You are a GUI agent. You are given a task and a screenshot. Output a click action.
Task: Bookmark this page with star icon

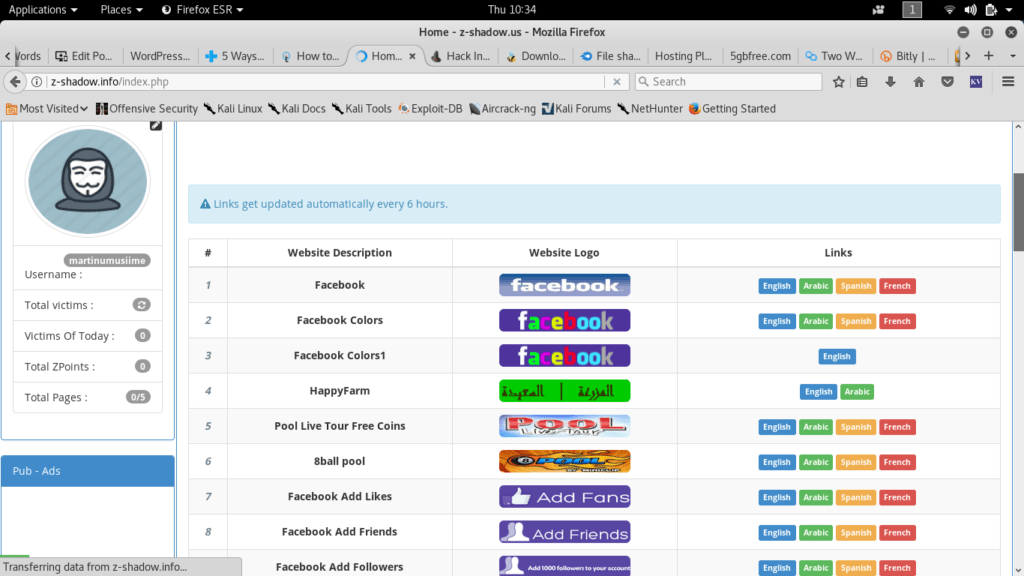[839, 82]
